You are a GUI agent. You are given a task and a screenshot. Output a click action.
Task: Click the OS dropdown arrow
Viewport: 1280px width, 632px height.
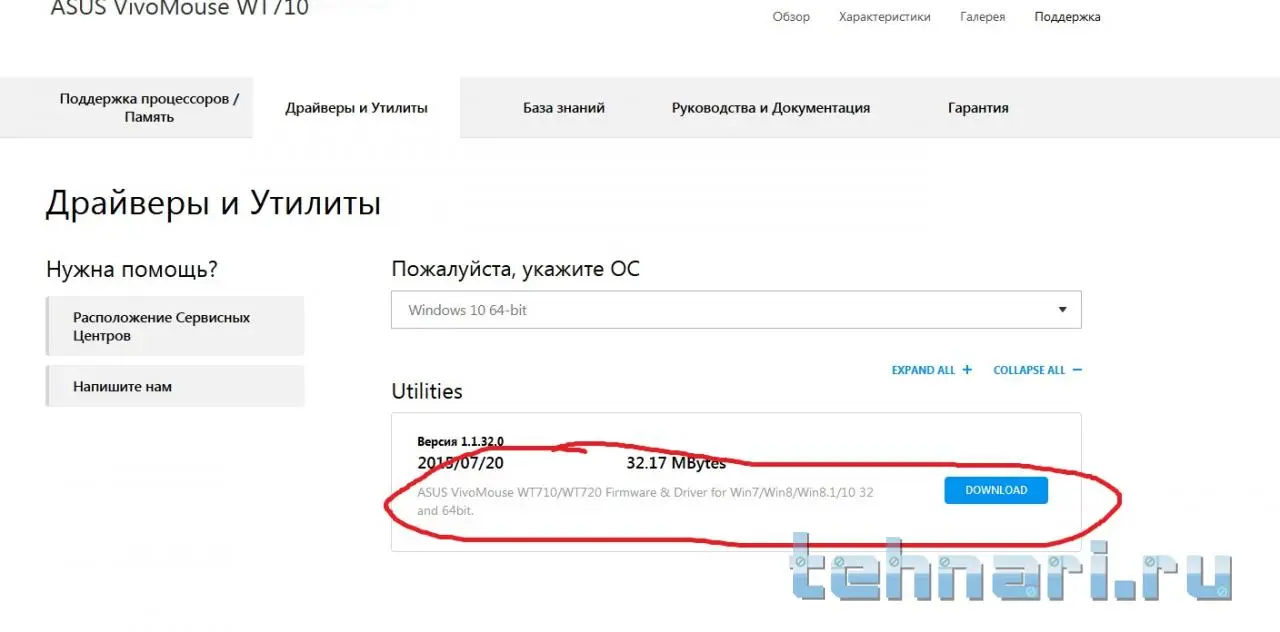coord(1062,310)
